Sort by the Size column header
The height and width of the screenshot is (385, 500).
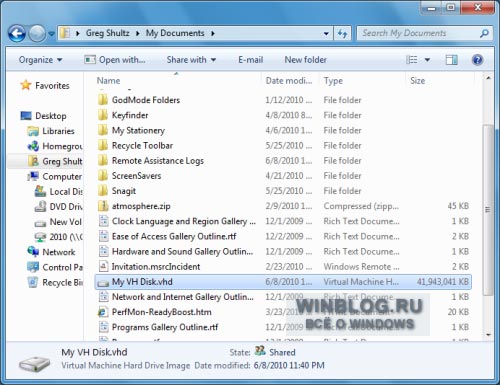[417, 81]
